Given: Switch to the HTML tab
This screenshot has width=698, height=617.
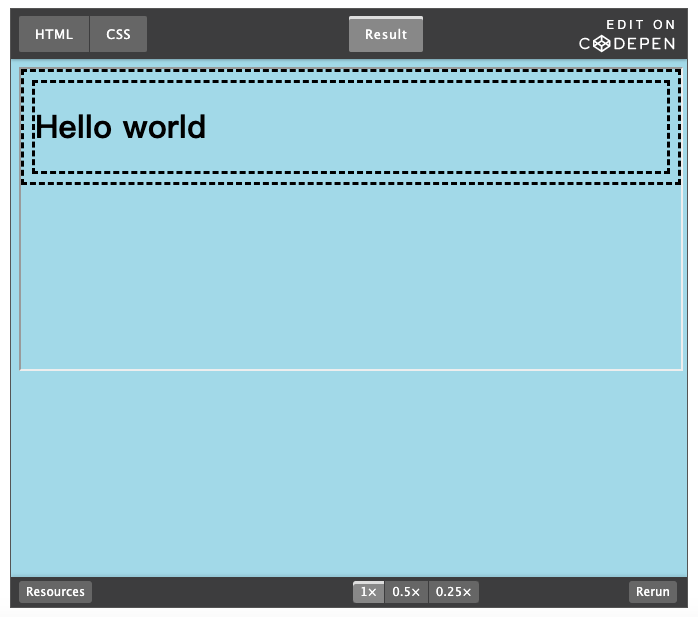Looking at the screenshot, I should tap(54, 34).
